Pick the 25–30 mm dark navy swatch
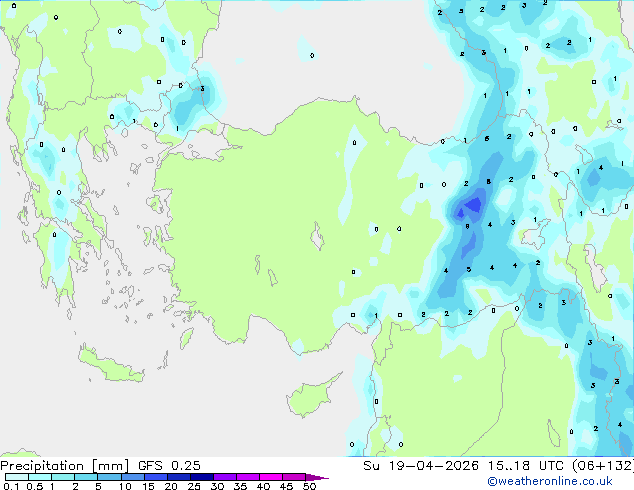Image resolution: width=634 pixels, height=490 pixels. pyautogui.click(x=202, y=477)
